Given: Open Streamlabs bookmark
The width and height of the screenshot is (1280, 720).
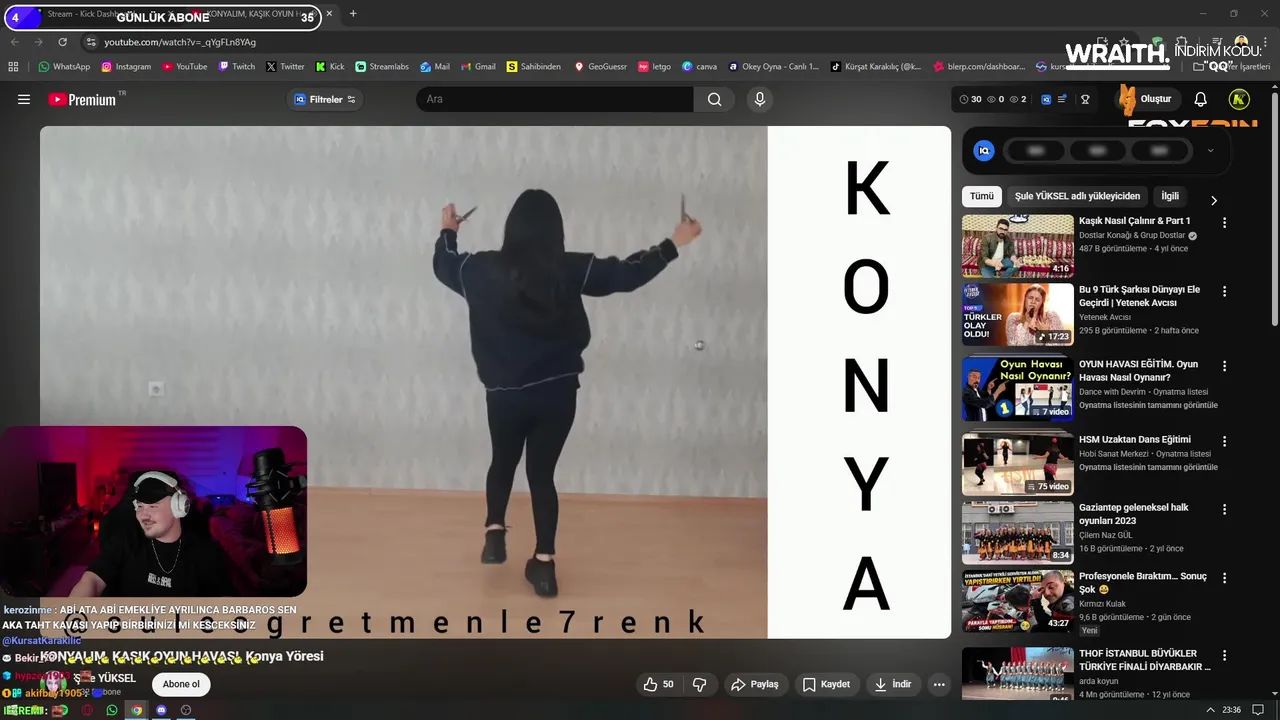Looking at the screenshot, I should point(382,67).
